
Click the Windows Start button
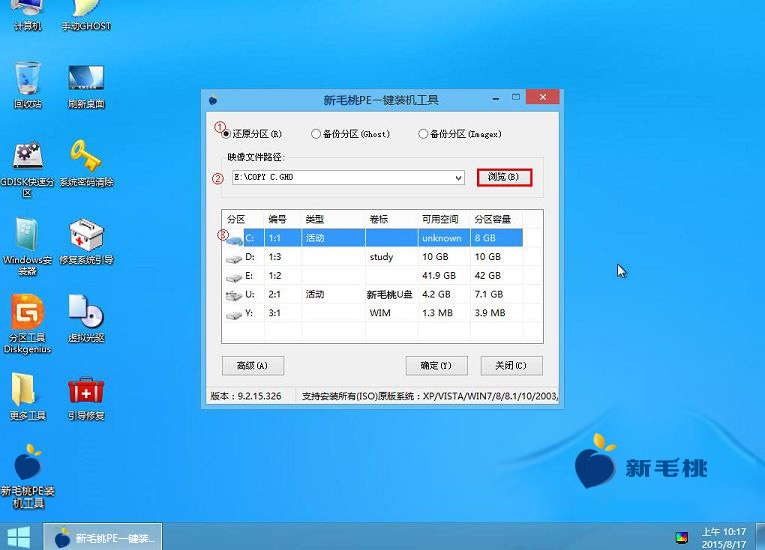pyautogui.click(x=19, y=537)
